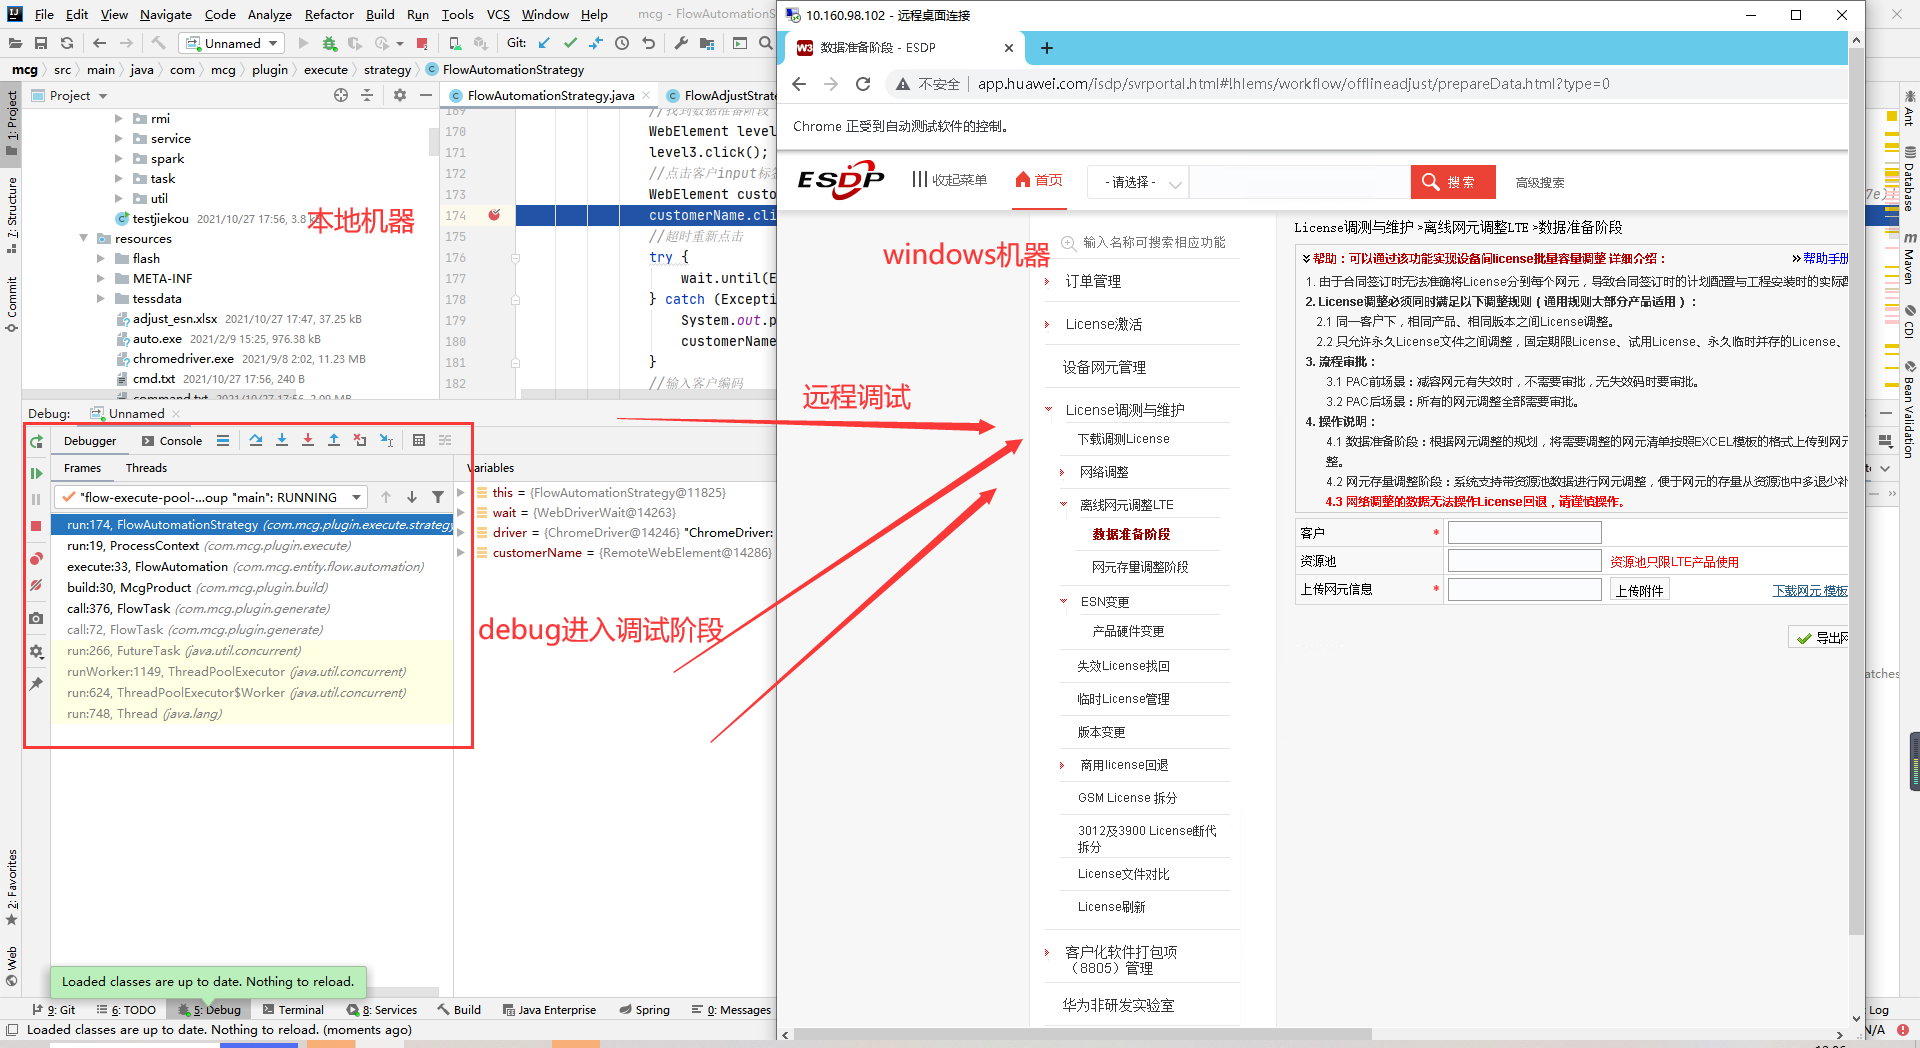The width and height of the screenshot is (1920, 1048).
Task: Click the Stop icon in IntelliJ main toolbar
Action: click(422, 43)
